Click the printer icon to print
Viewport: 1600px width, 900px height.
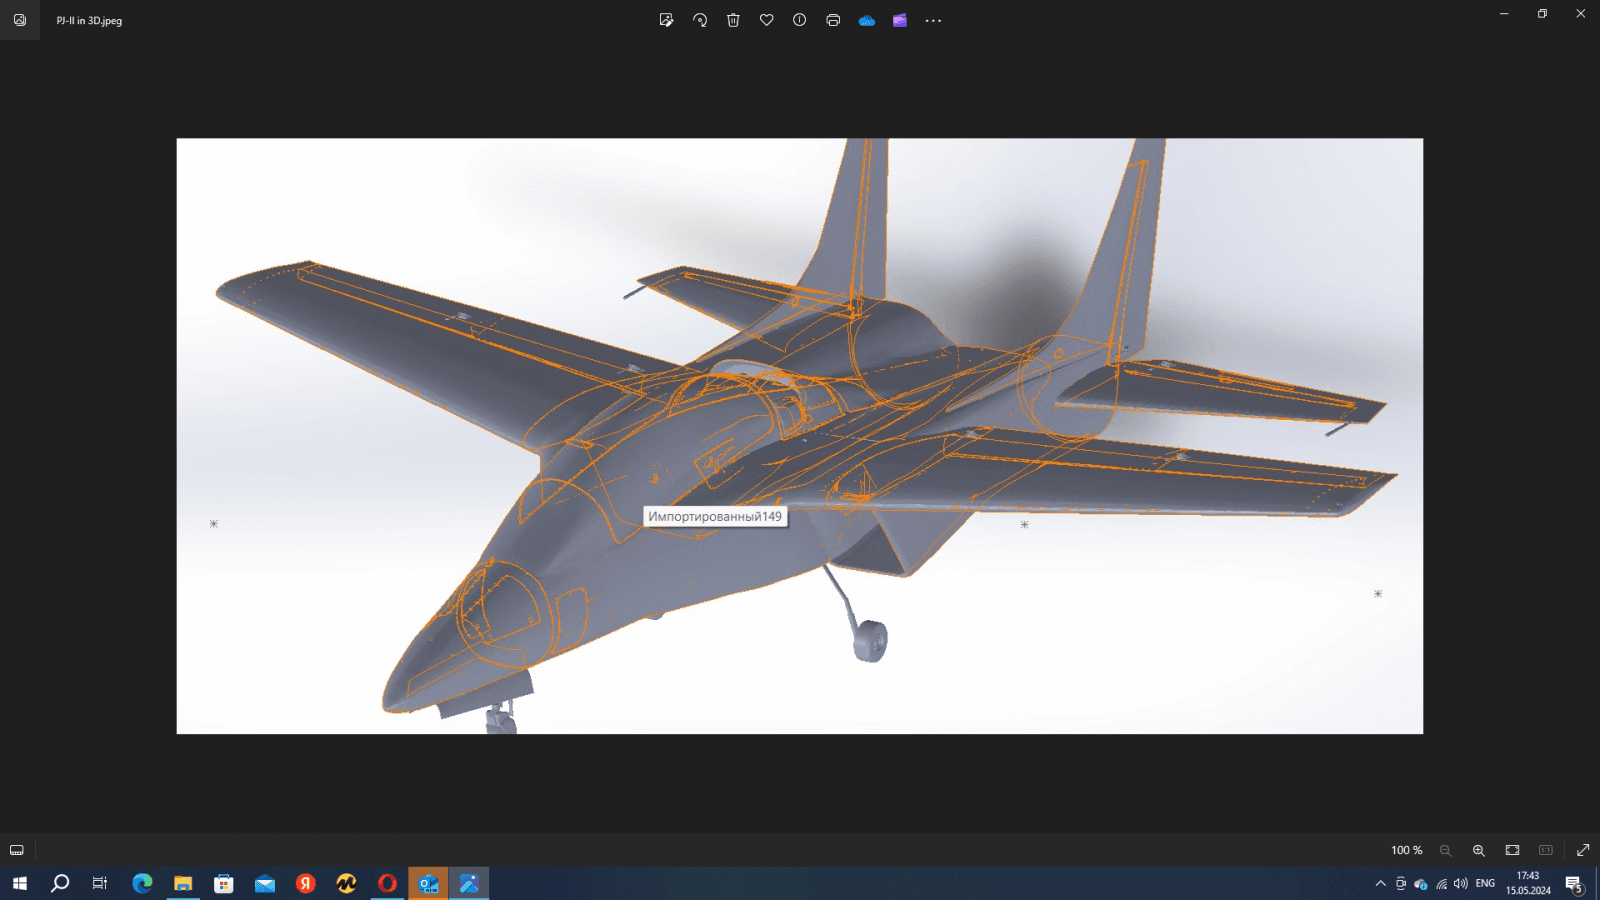(x=833, y=20)
